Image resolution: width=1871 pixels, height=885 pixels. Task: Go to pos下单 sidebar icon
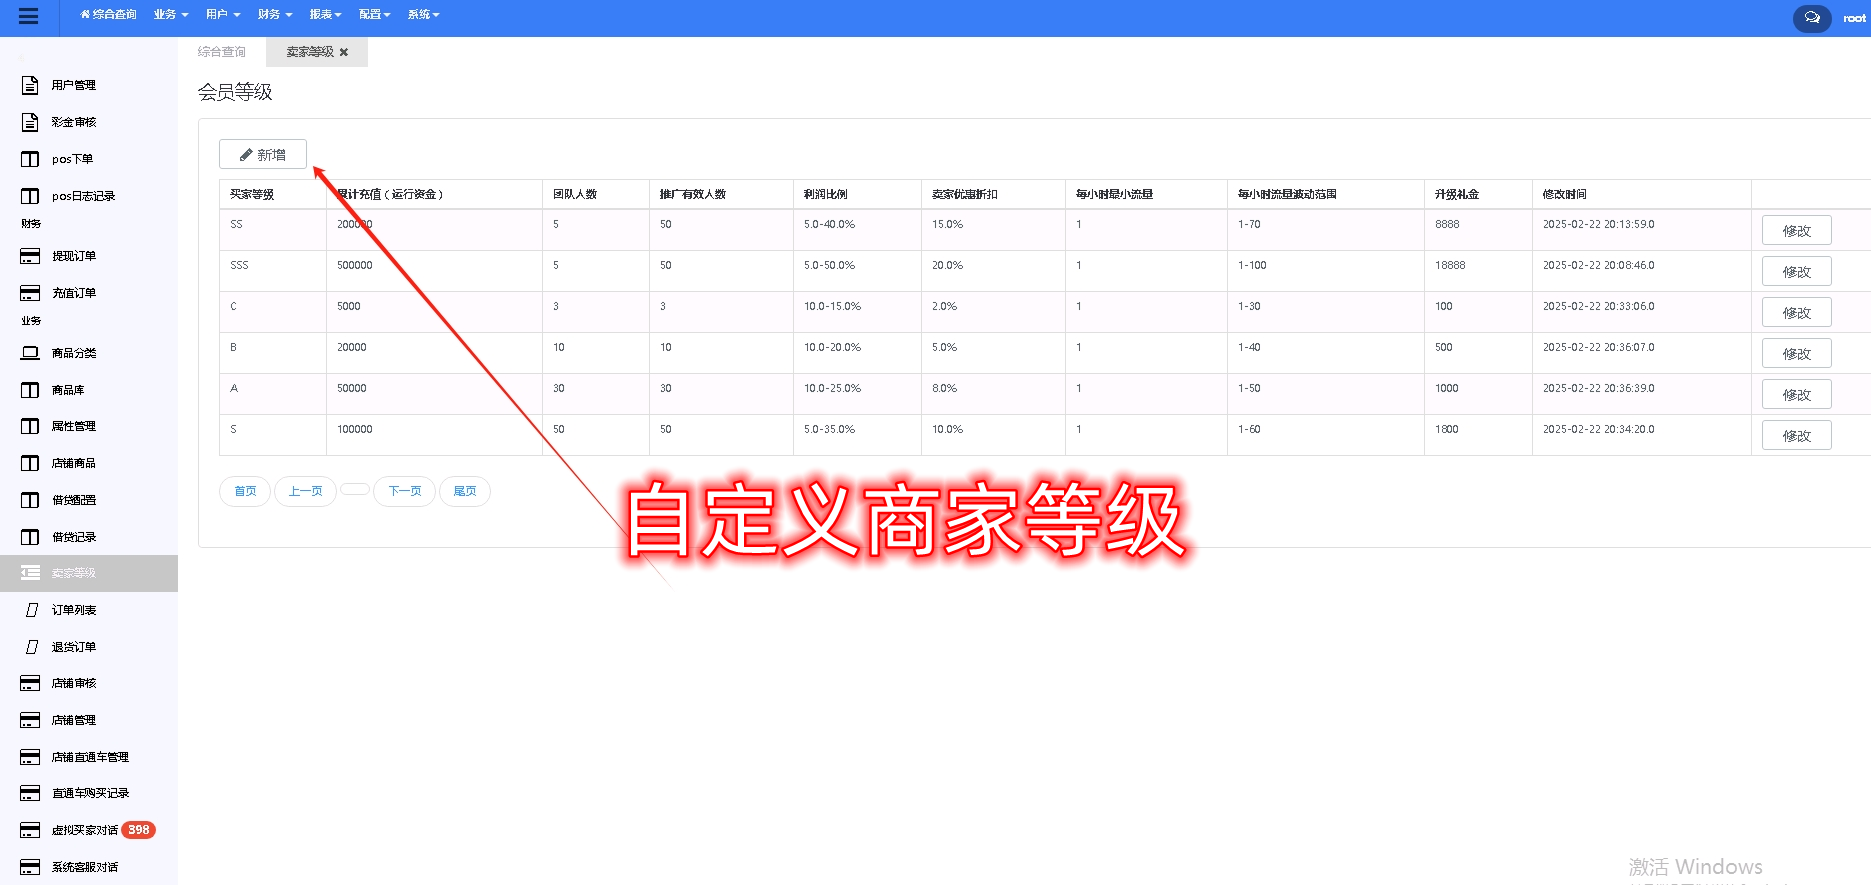(x=30, y=159)
